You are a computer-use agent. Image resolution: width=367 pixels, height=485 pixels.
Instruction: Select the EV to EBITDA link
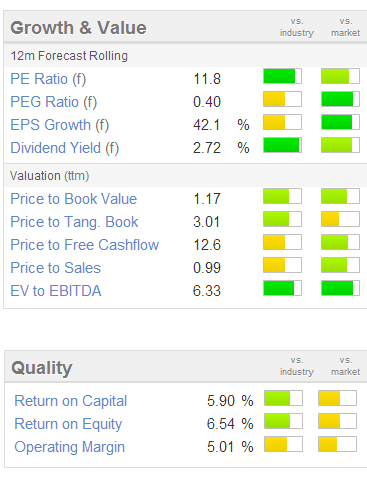click(56, 291)
